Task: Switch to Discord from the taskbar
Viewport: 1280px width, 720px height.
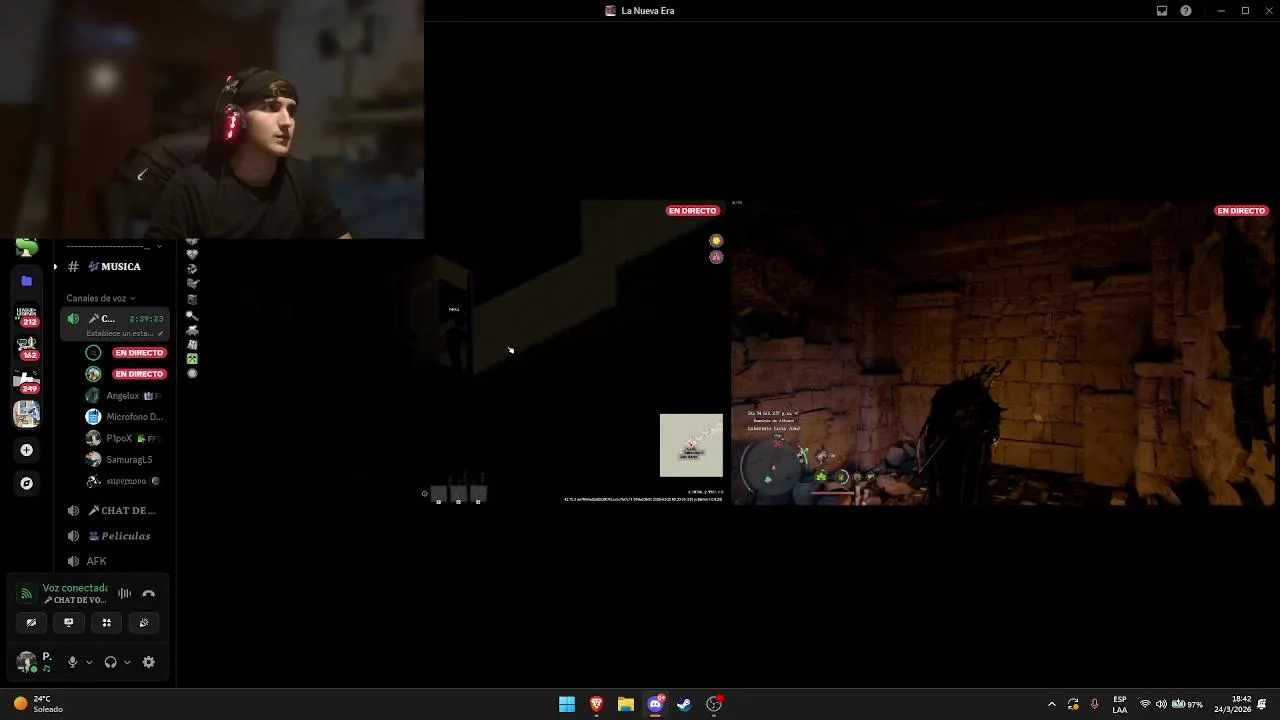Action: click(x=655, y=704)
